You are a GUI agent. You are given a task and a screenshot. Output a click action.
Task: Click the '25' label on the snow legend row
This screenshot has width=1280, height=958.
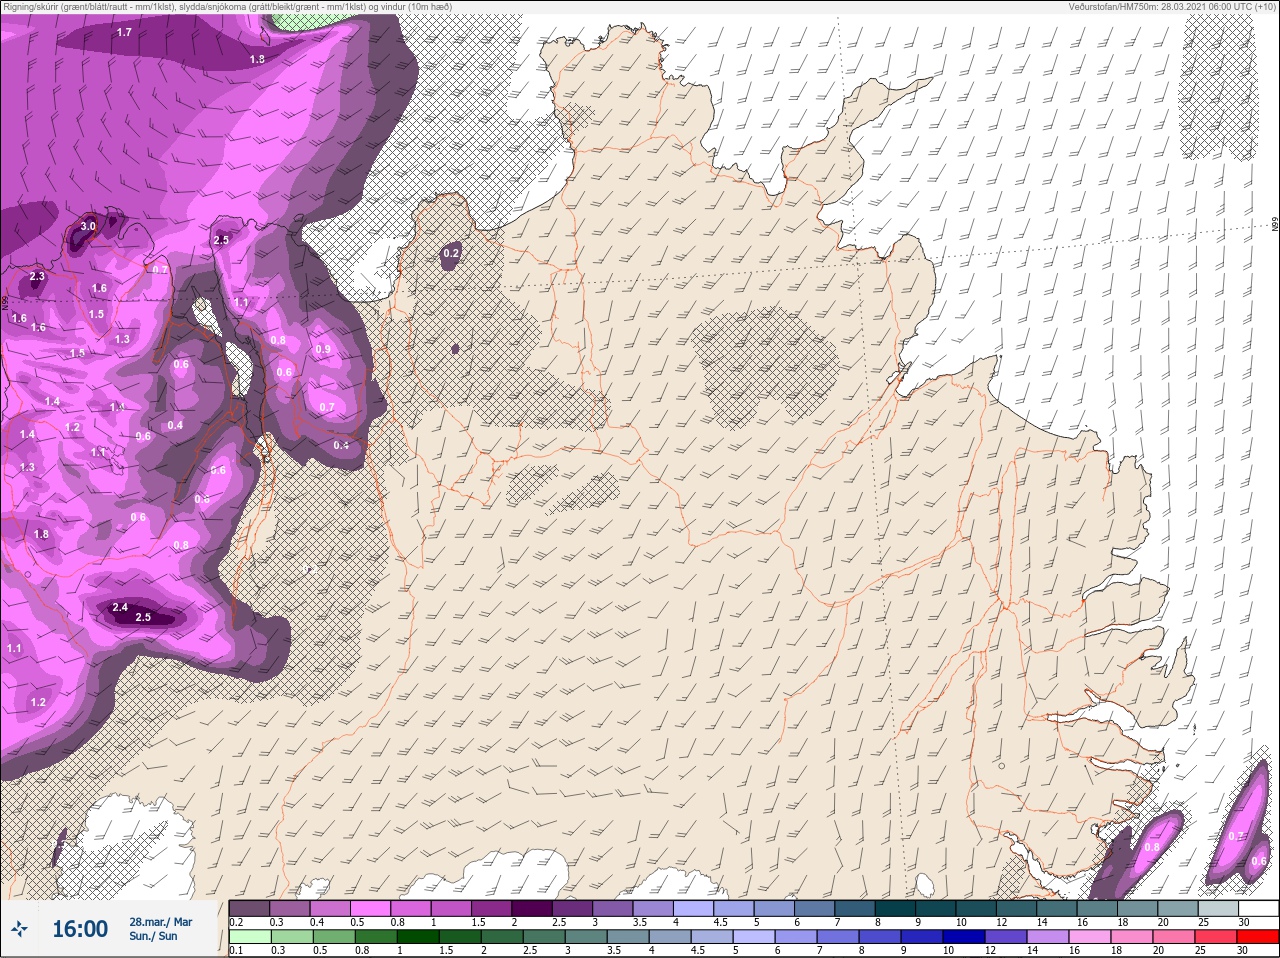(1203, 922)
